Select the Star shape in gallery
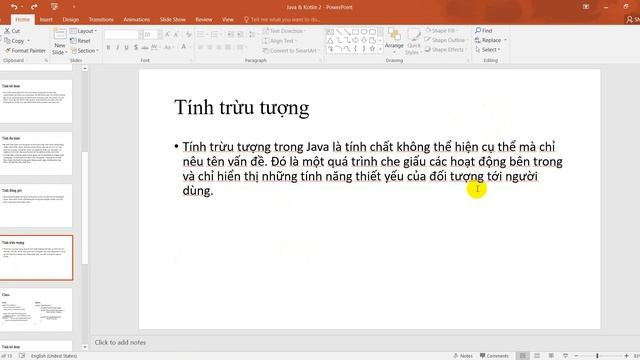Viewport: 640px width, 360px height. pyautogui.click(x=372, y=49)
